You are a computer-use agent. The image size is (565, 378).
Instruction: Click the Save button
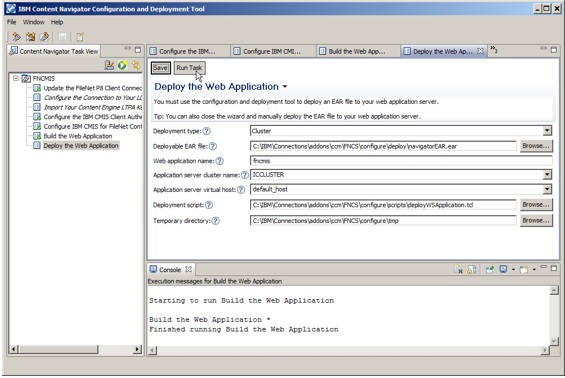click(x=160, y=68)
